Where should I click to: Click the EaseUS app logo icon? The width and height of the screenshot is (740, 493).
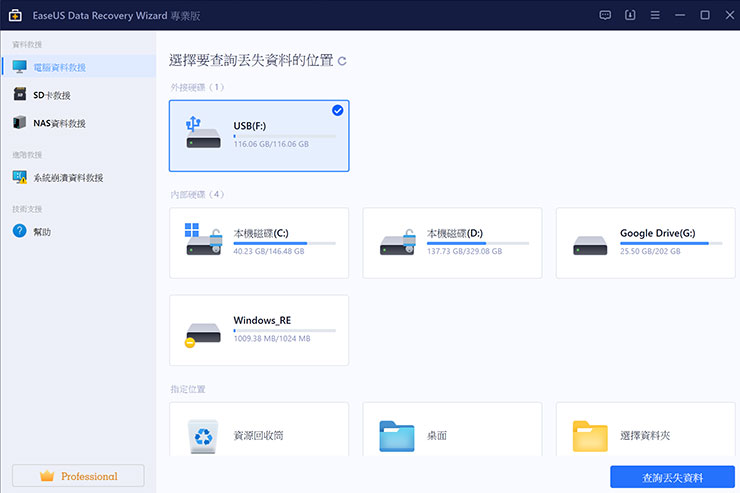[15, 15]
